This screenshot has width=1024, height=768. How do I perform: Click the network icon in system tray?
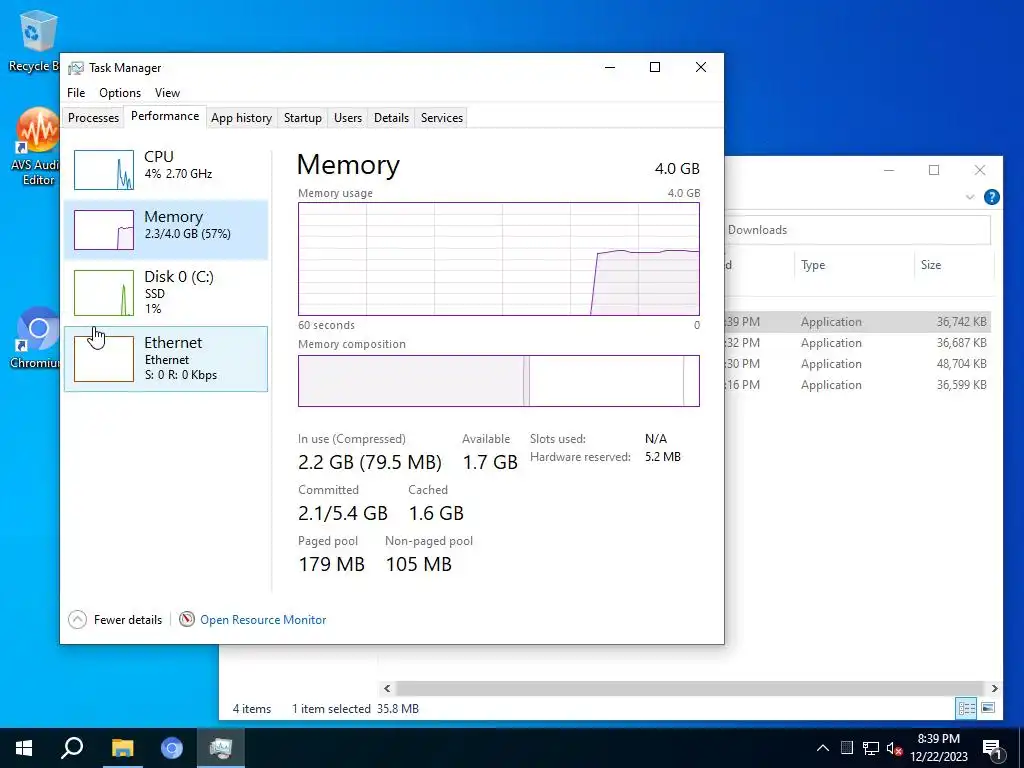pyautogui.click(x=871, y=748)
